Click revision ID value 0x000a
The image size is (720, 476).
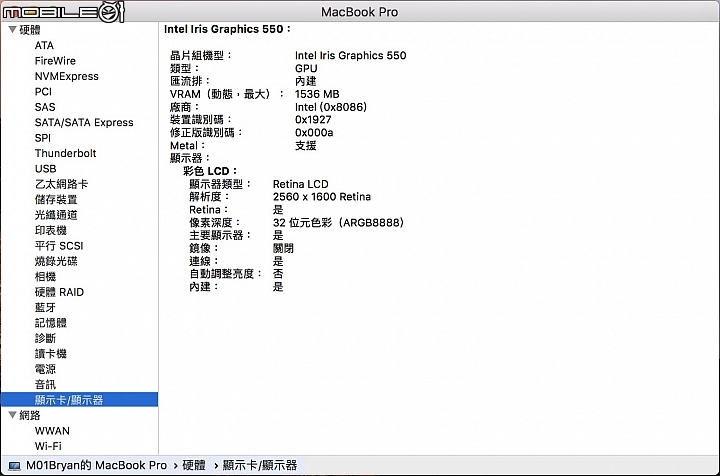click(x=314, y=133)
